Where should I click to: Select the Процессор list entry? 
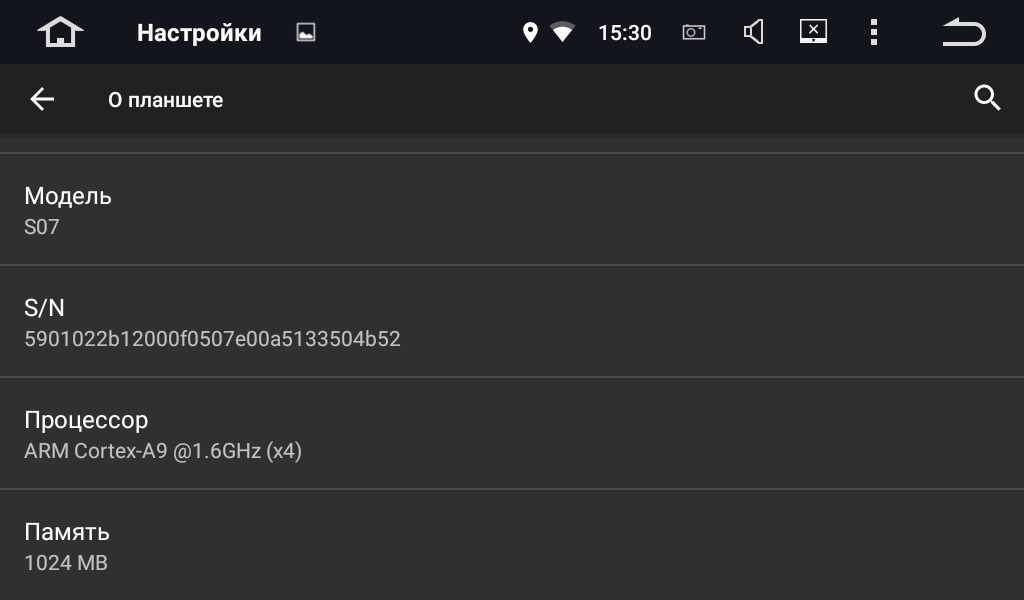pyautogui.click(x=512, y=434)
